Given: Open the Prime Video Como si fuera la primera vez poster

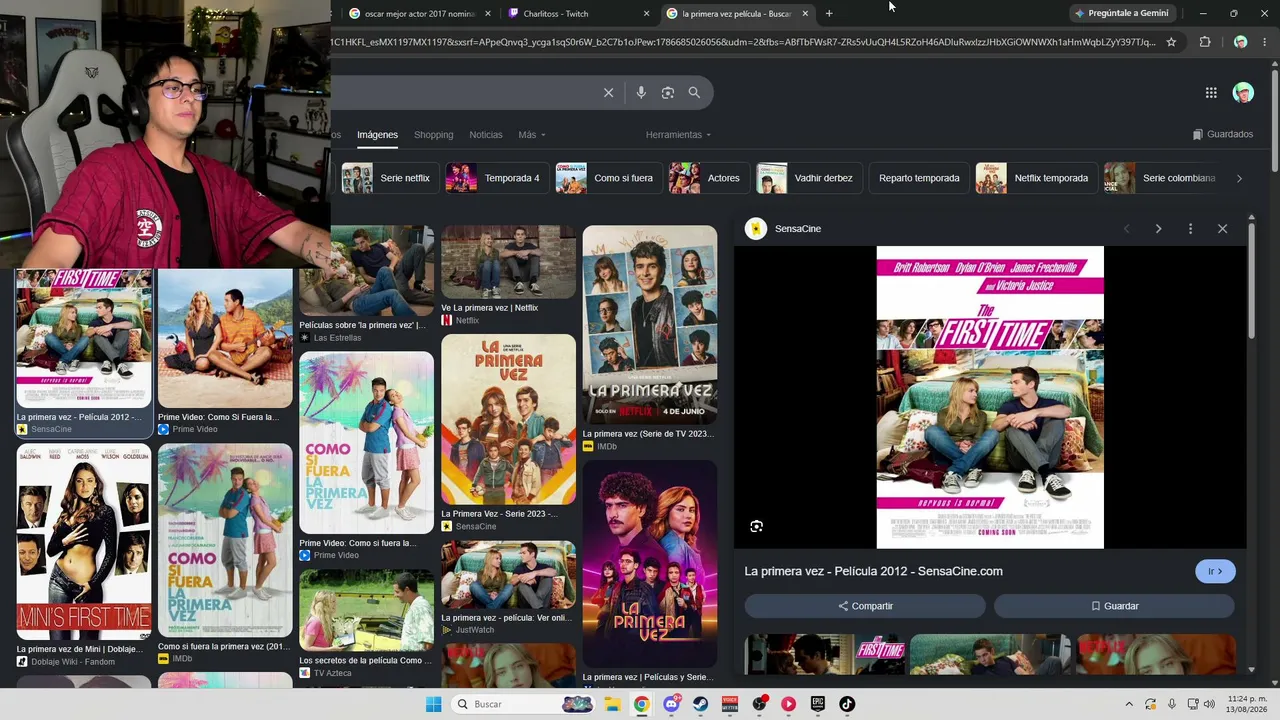Looking at the screenshot, I should [366, 443].
